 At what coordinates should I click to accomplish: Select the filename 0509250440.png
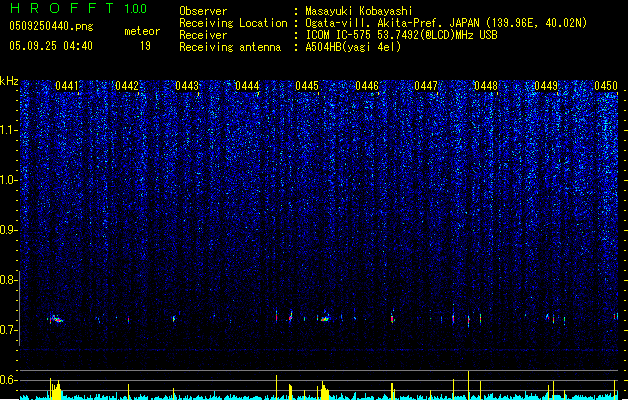pos(51,27)
